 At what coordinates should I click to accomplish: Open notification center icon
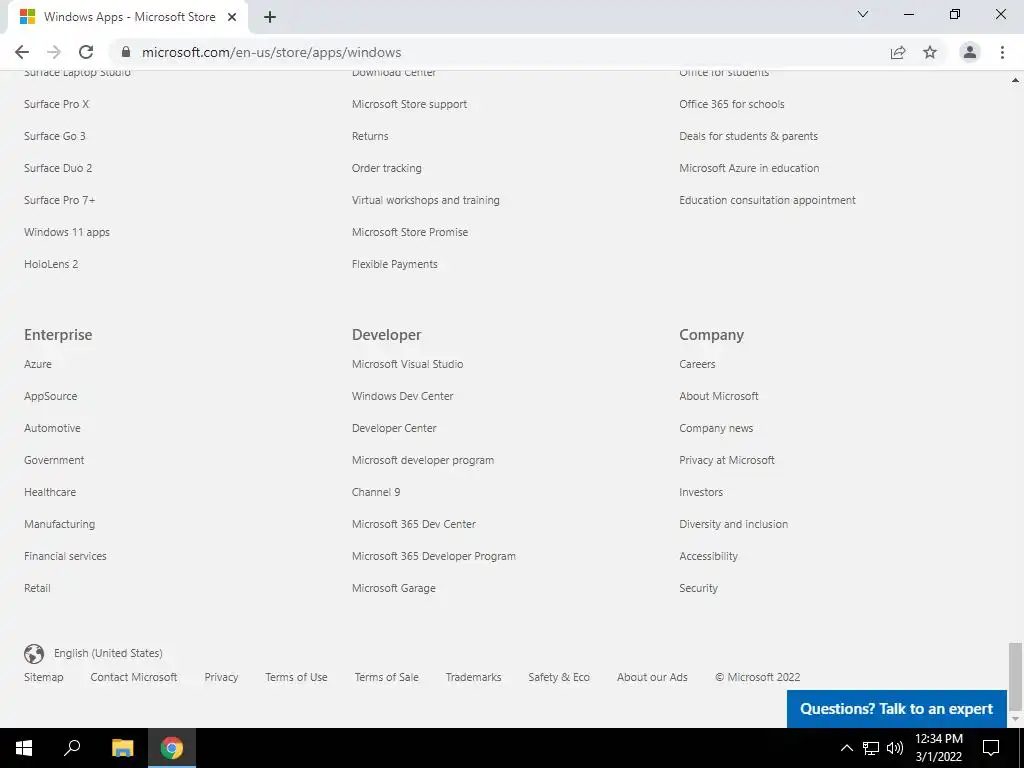(991, 748)
